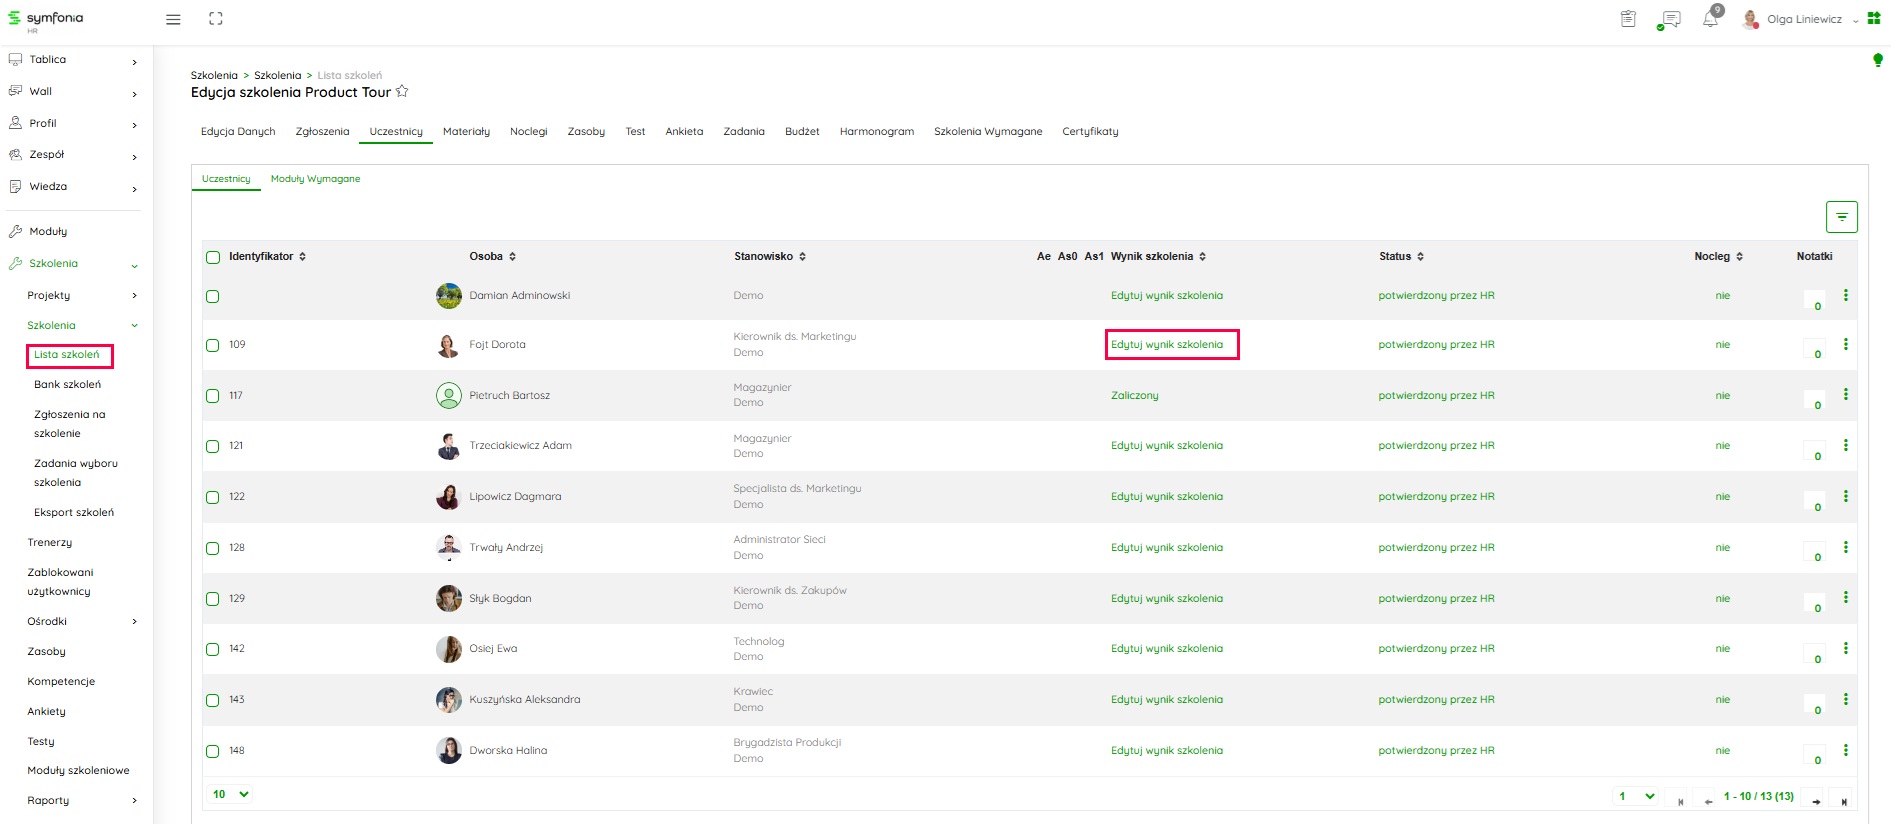Check the box for participant 117
Screen dimensions: 1891x824
pos(213,396)
